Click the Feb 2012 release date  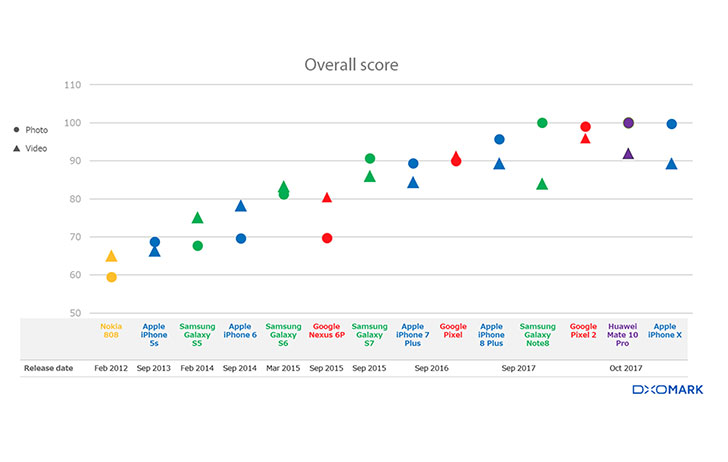pyautogui.click(x=111, y=368)
